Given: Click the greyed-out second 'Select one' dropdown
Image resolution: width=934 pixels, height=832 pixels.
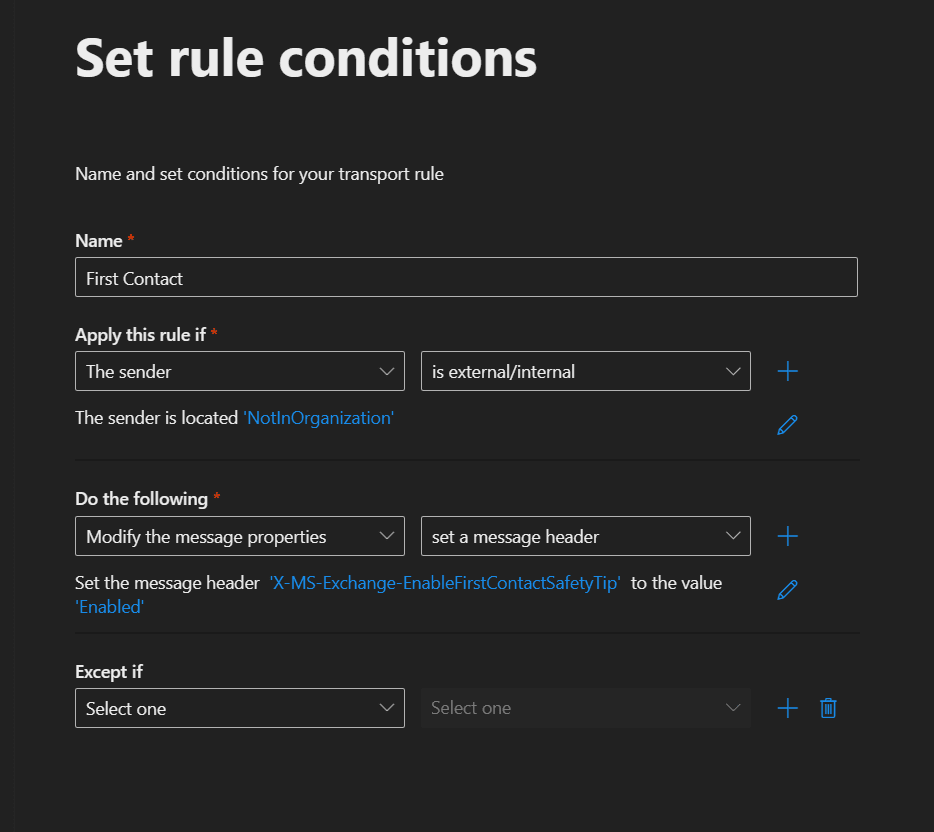Looking at the screenshot, I should click(x=585, y=708).
